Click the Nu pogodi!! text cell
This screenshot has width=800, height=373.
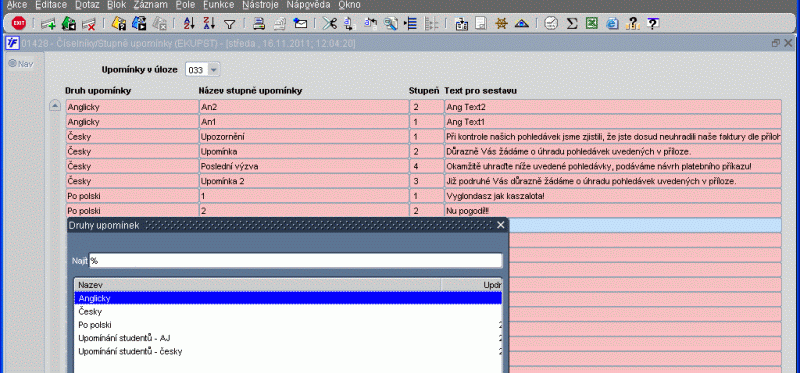(x=613, y=211)
